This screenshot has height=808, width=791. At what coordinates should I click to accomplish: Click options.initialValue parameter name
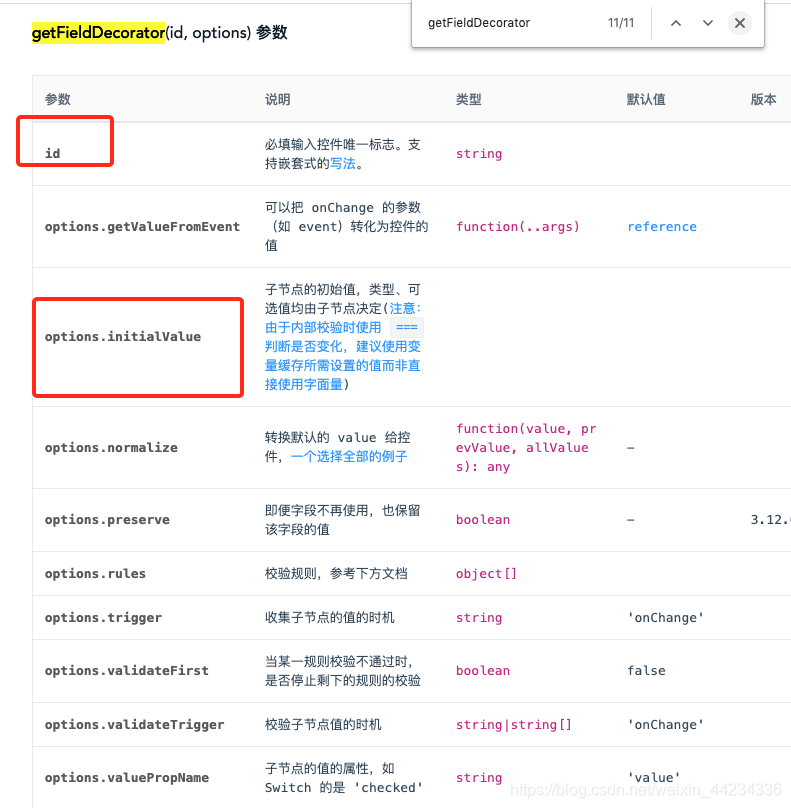click(x=123, y=336)
